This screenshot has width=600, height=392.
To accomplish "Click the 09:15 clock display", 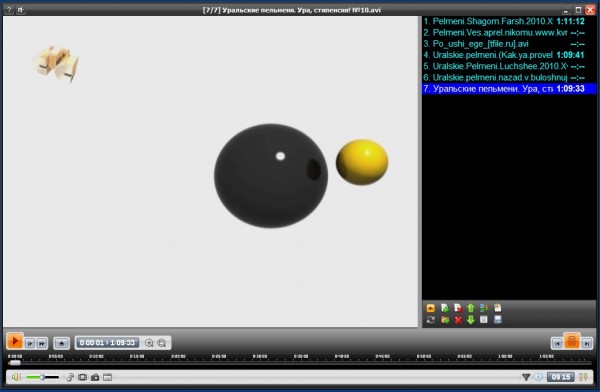I will (x=561, y=377).
